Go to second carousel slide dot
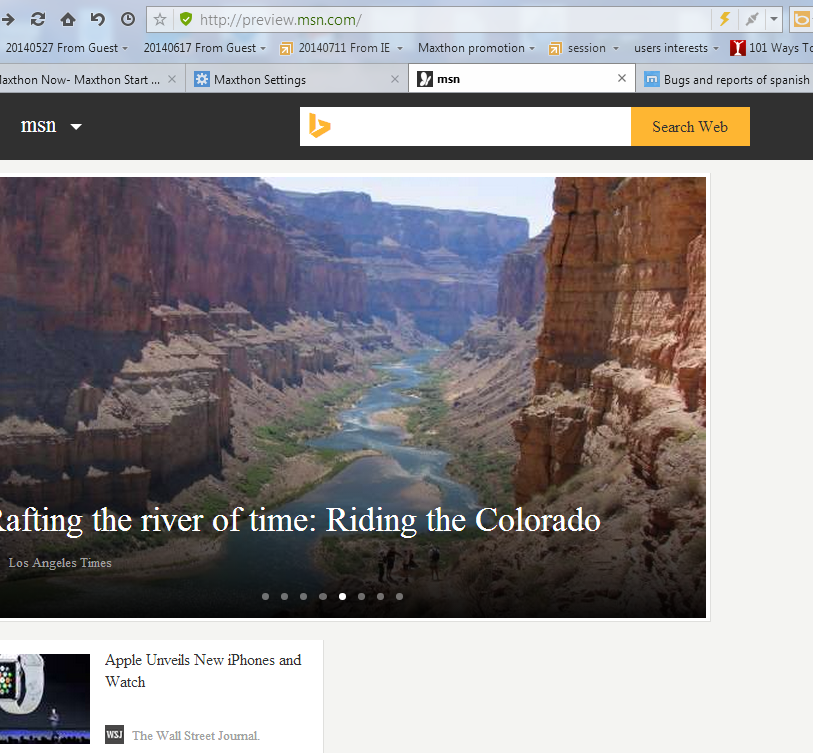Screen dimensions: 813x753 coord(285,596)
